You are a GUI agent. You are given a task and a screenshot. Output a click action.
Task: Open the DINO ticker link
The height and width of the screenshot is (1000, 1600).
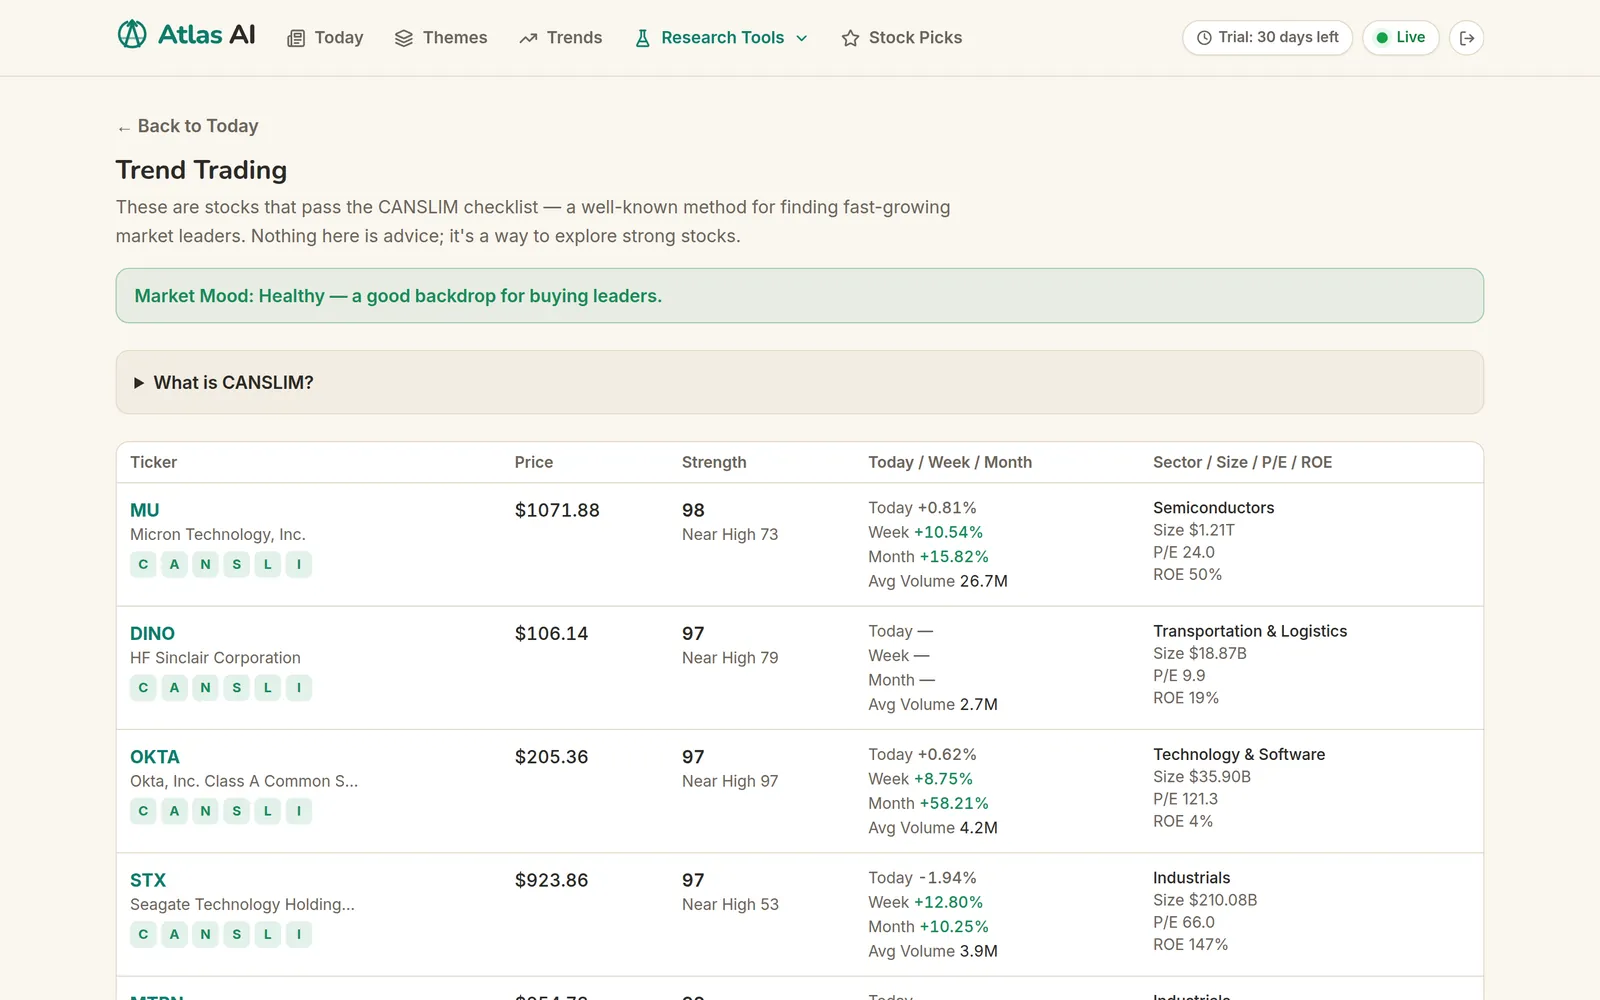pyautogui.click(x=152, y=633)
